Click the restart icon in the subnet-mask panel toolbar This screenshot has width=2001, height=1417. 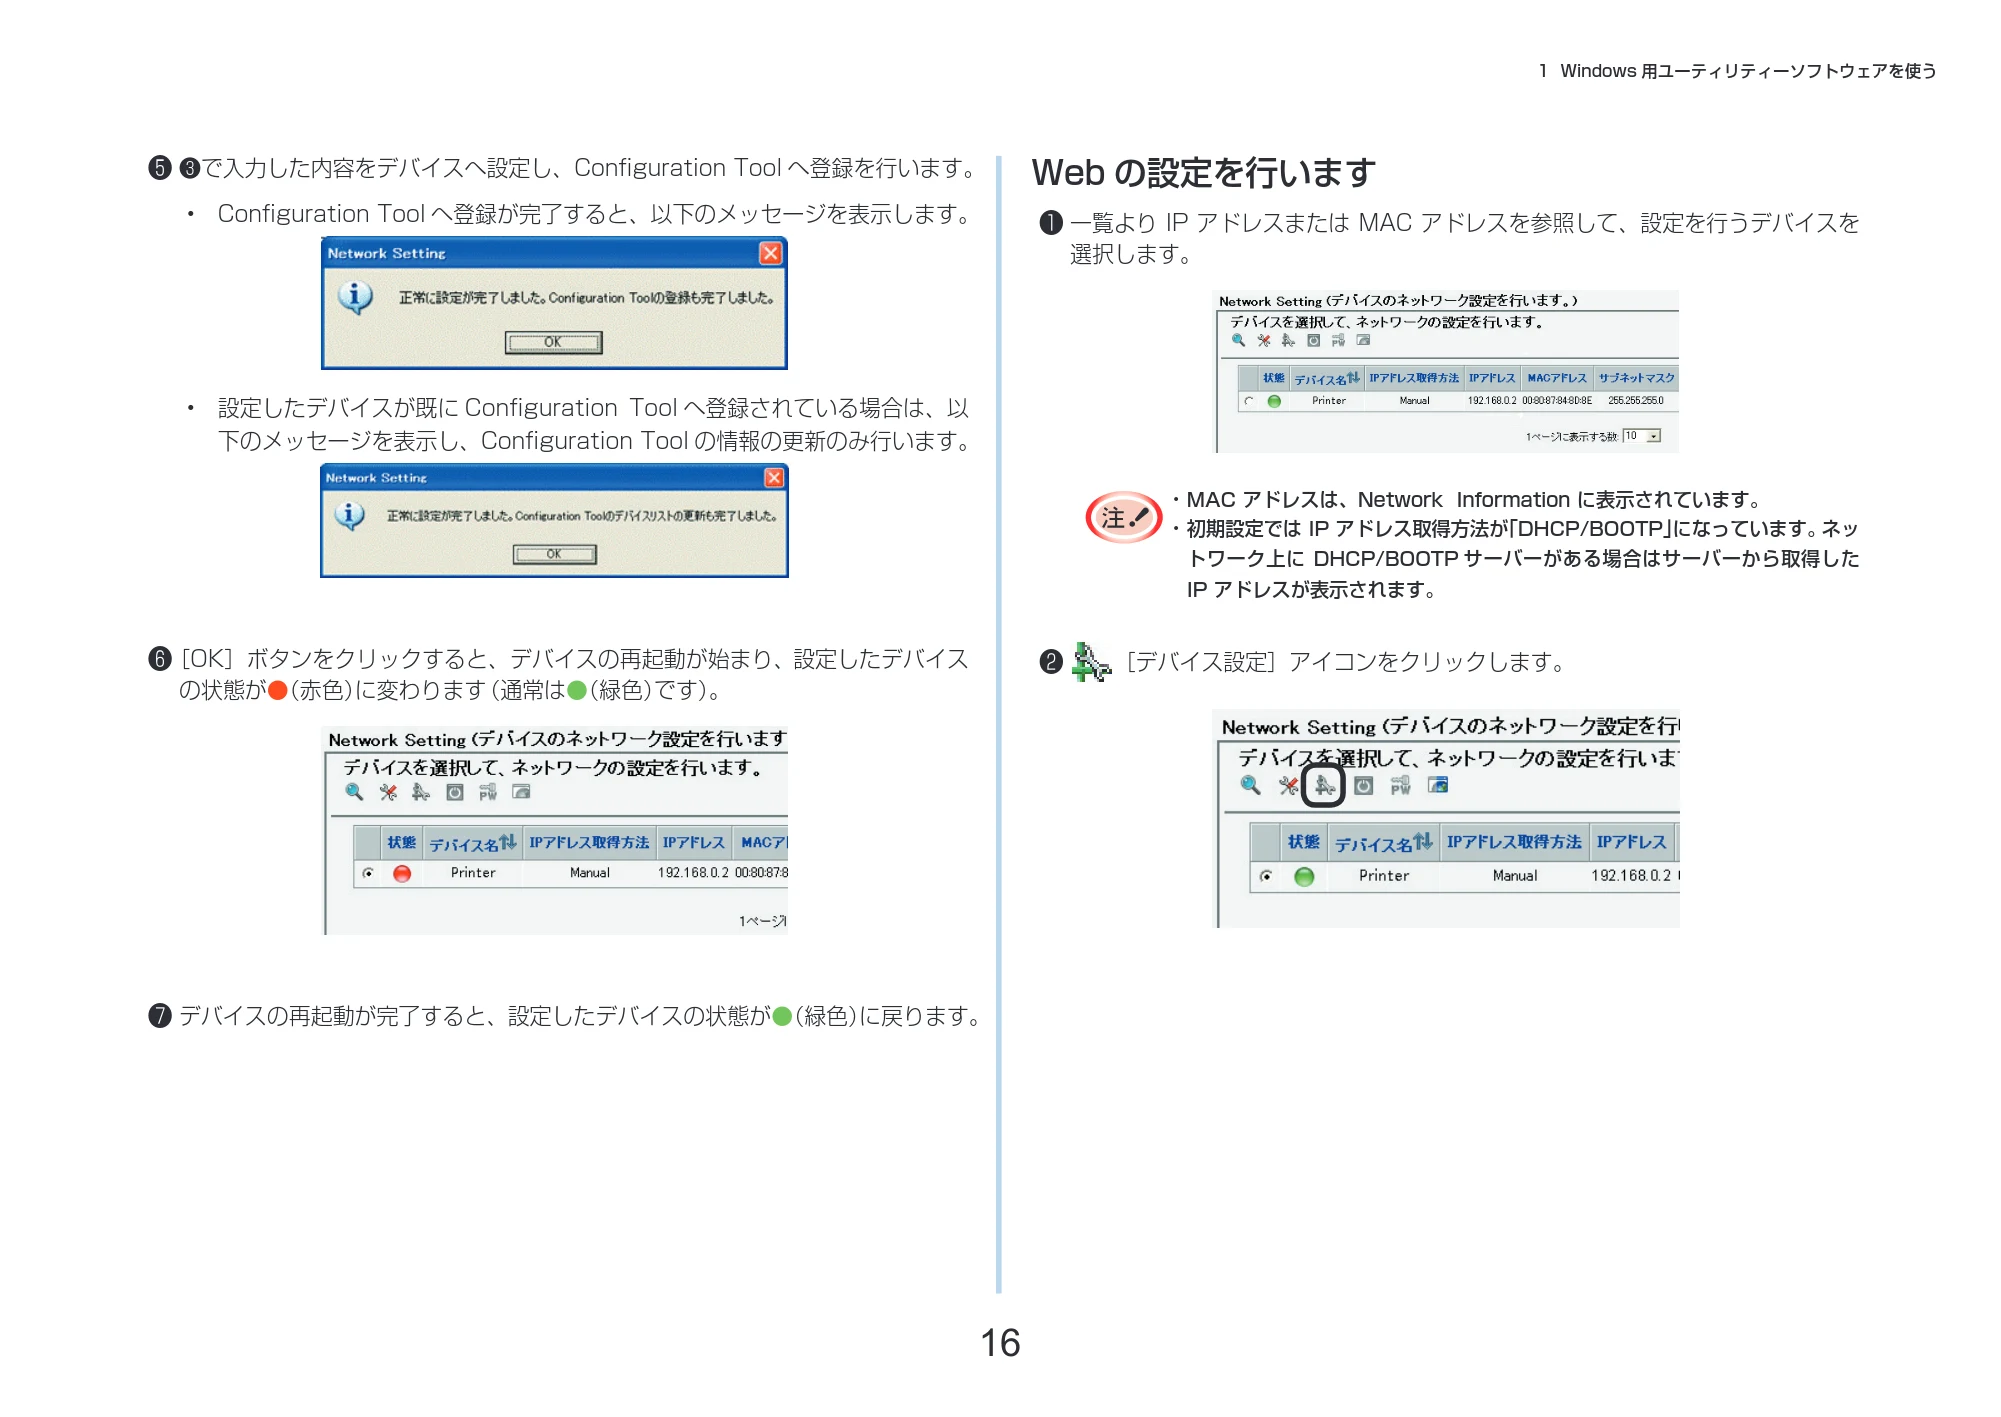click(1313, 340)
